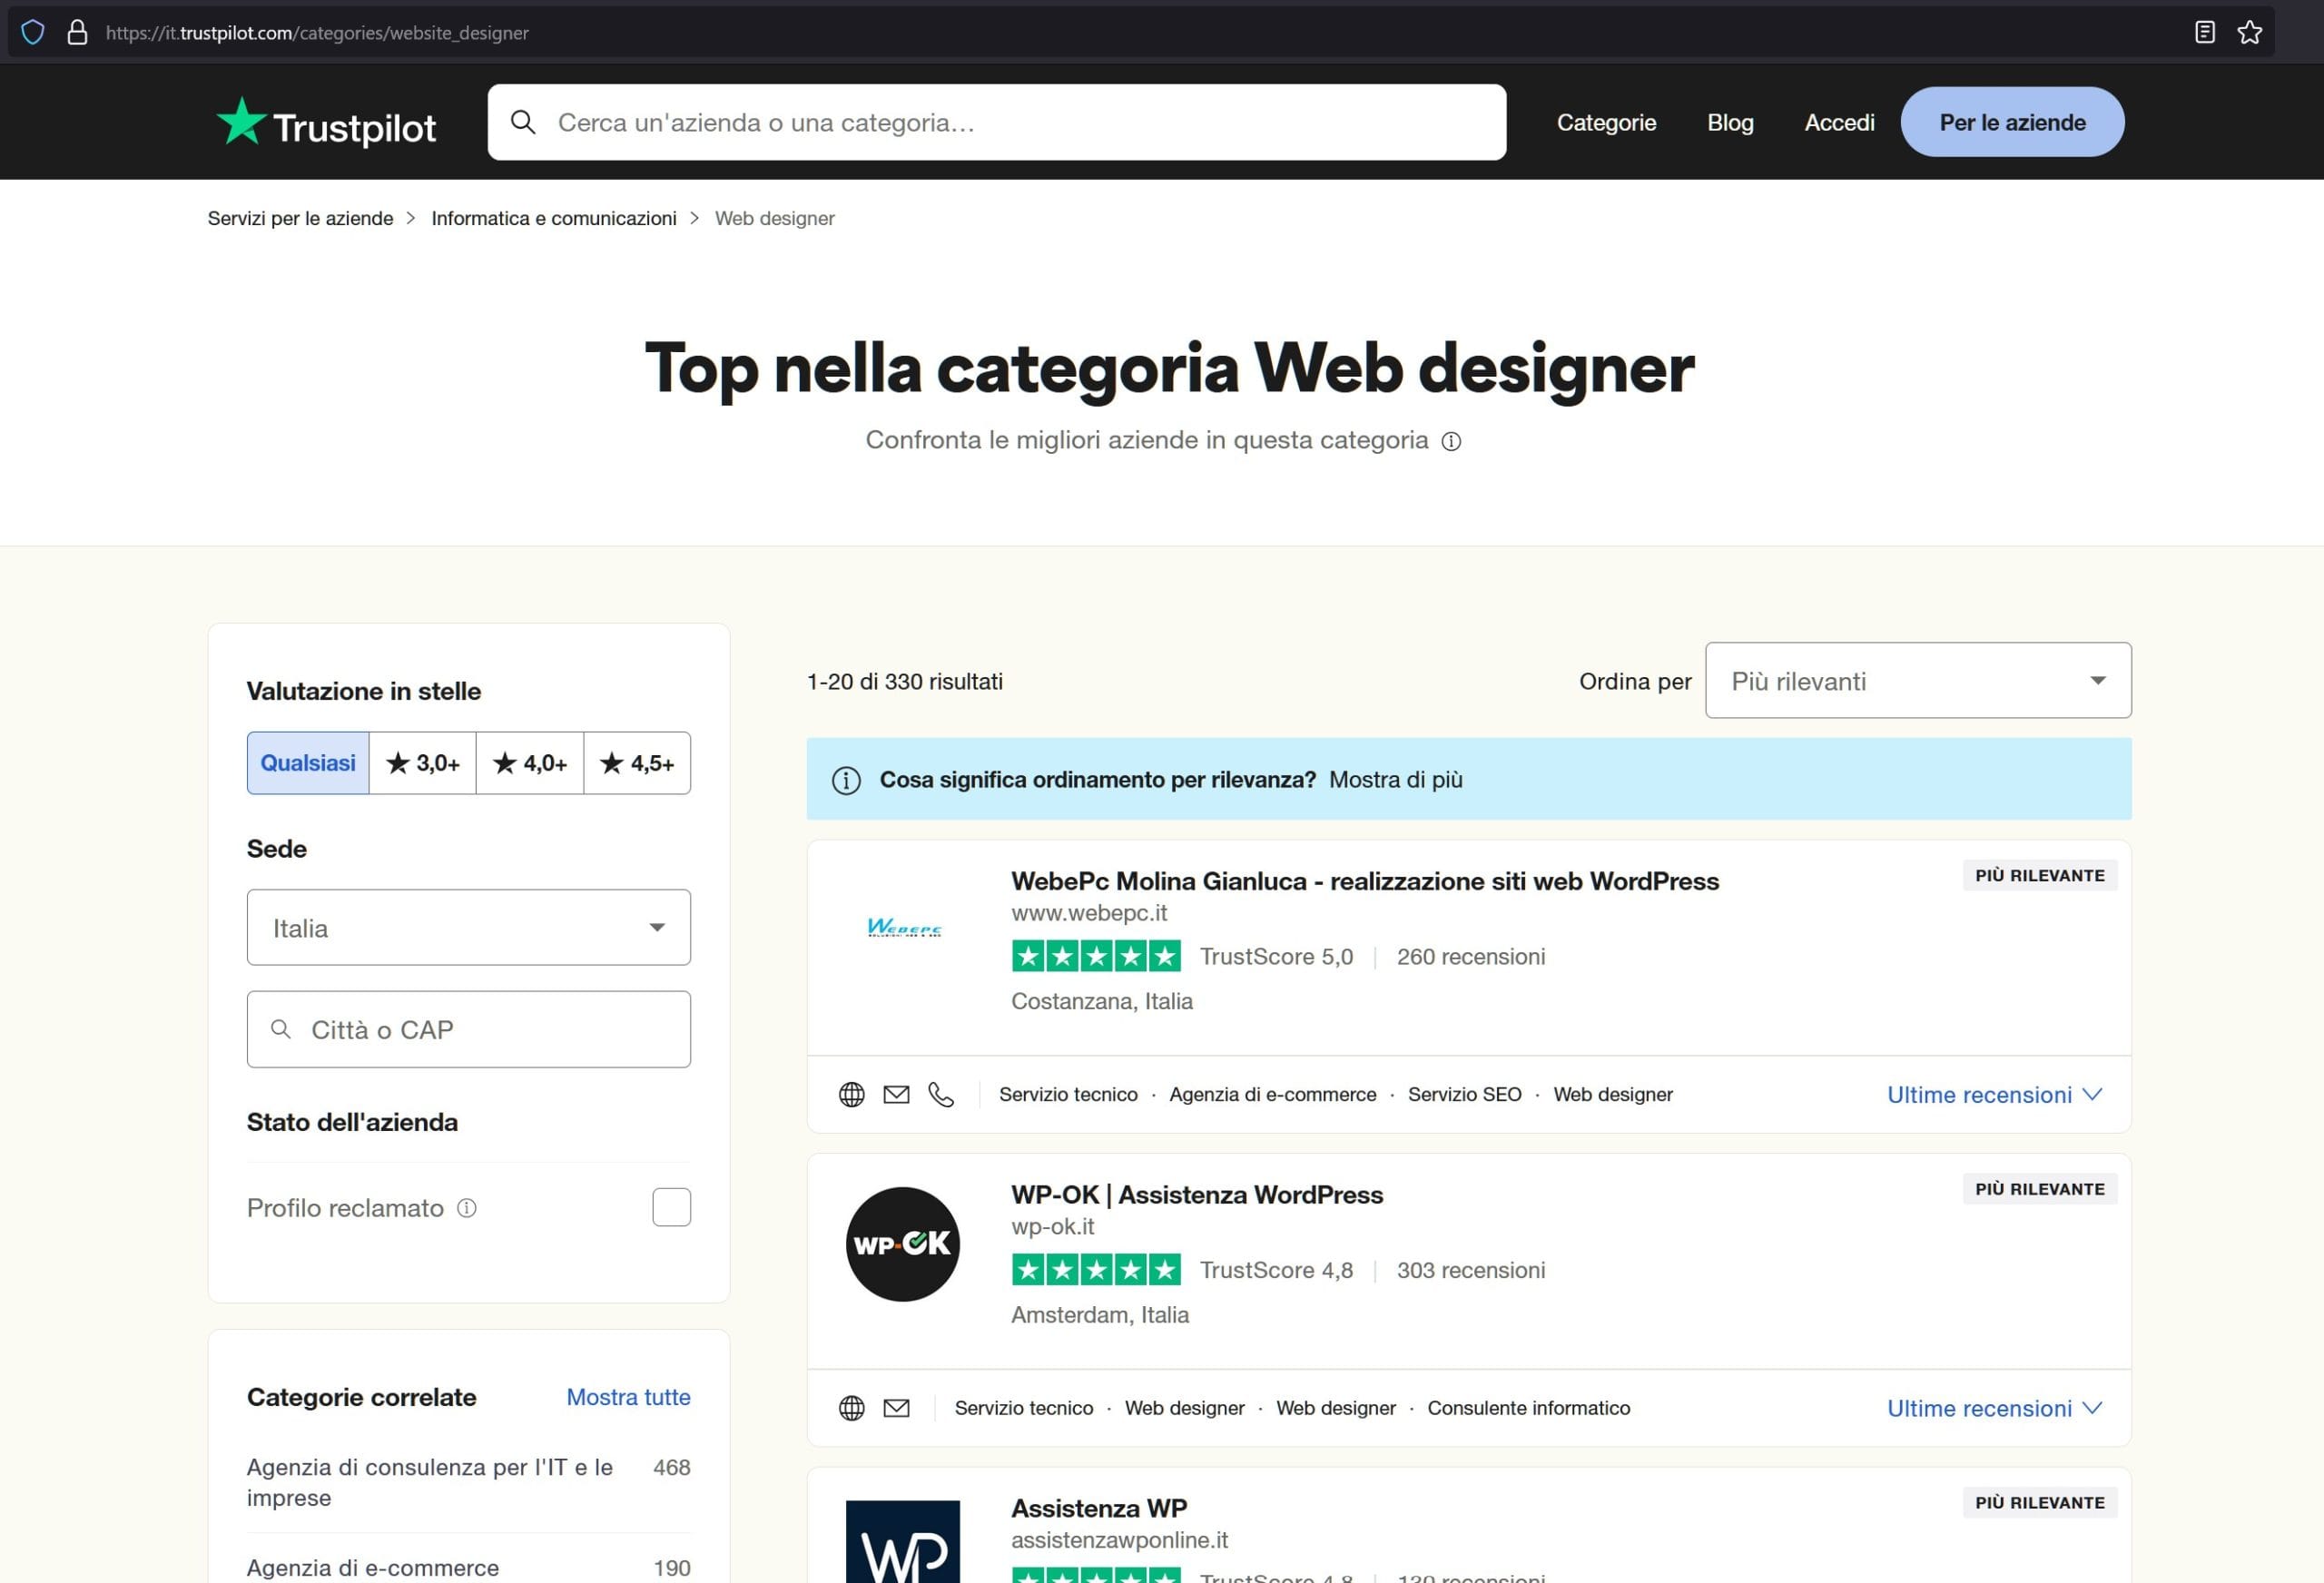Open WP-OK Assistenza WordPress listing title

coord(1197,1195)
